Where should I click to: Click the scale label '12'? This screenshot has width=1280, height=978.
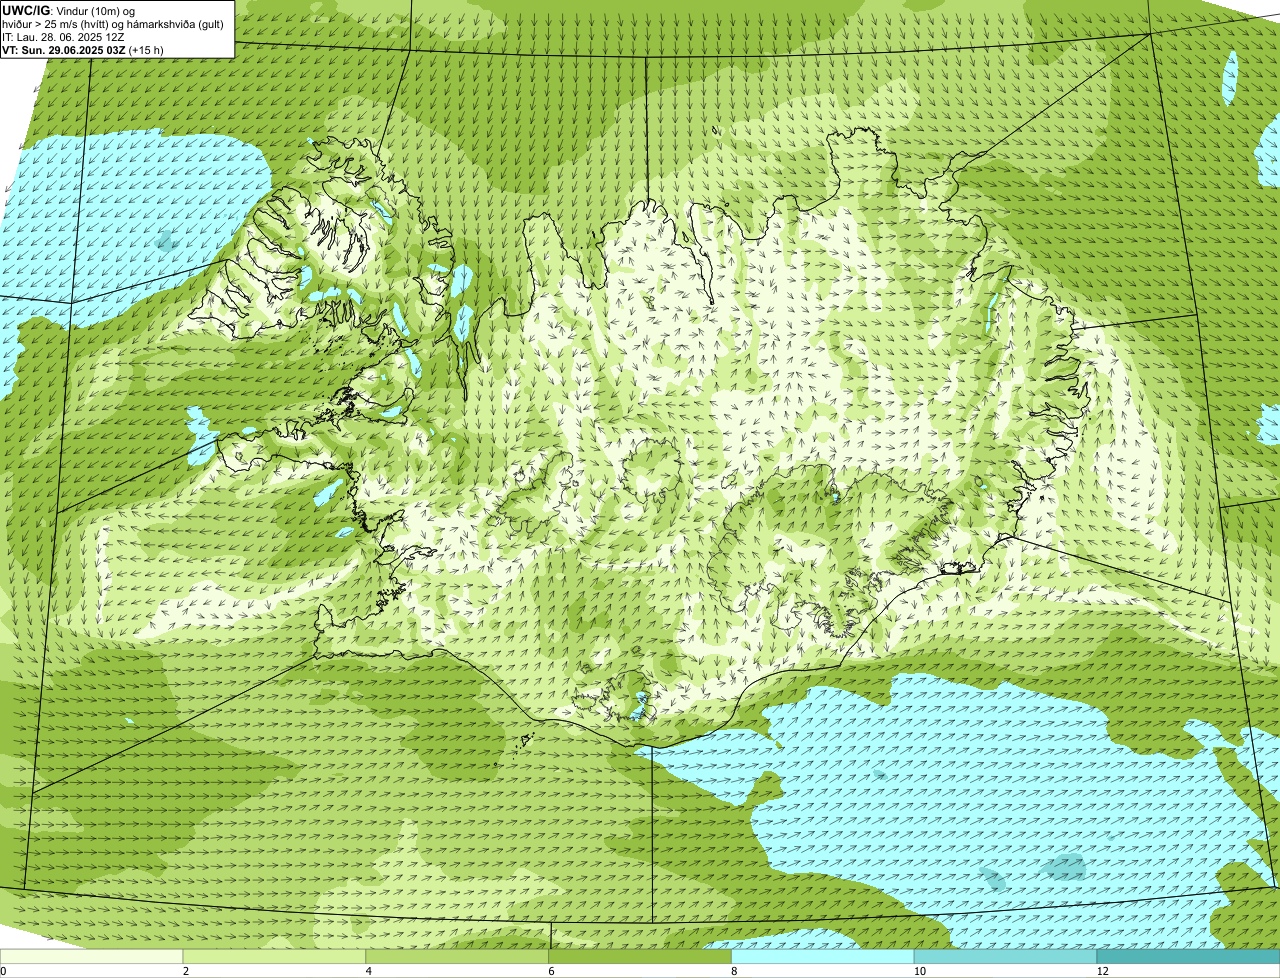(1102, 971)
